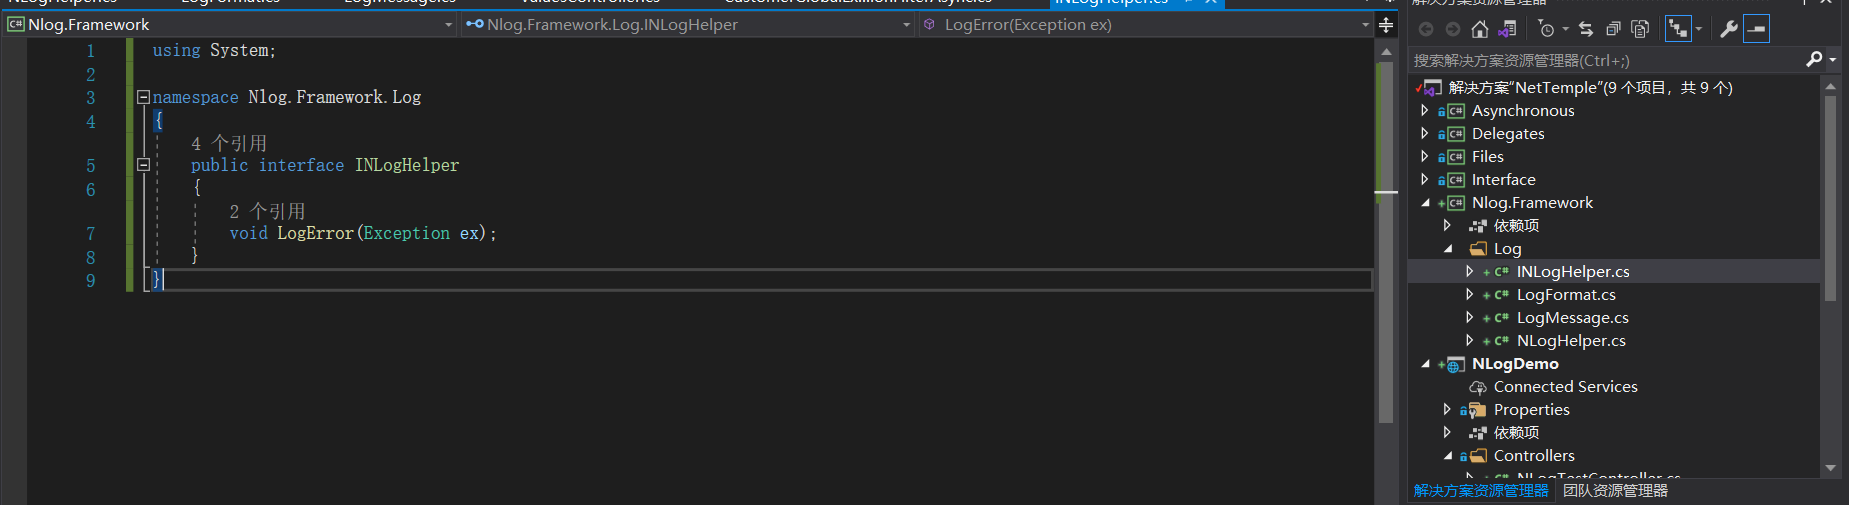
Task: Collapse the namespace Nlog.Framework.Log code block
Action: coord(143,97)
